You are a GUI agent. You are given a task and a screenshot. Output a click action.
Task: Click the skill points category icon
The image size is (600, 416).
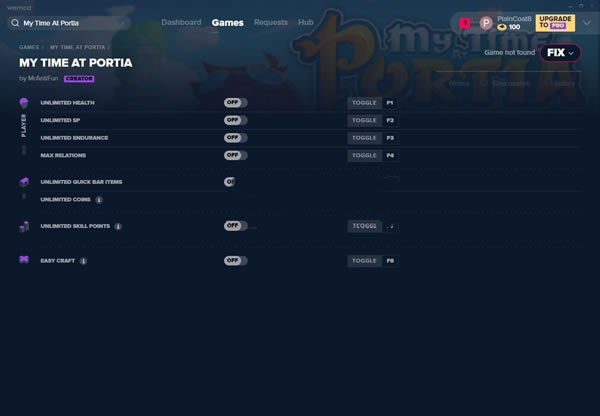[x=24, y=227]
